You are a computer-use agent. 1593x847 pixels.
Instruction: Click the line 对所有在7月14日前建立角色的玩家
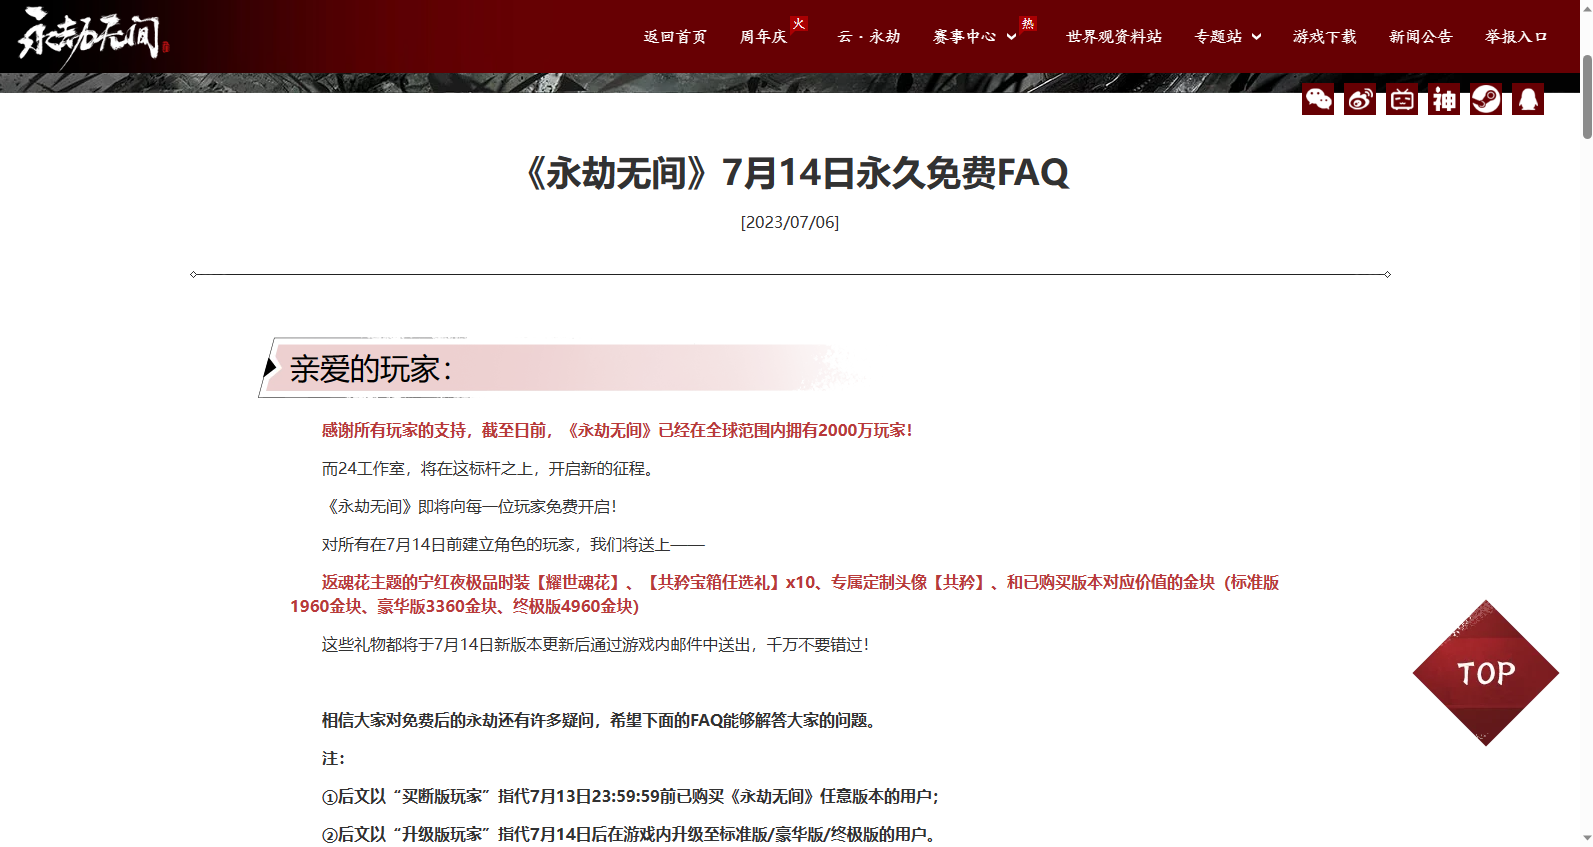tap(513, 544)
